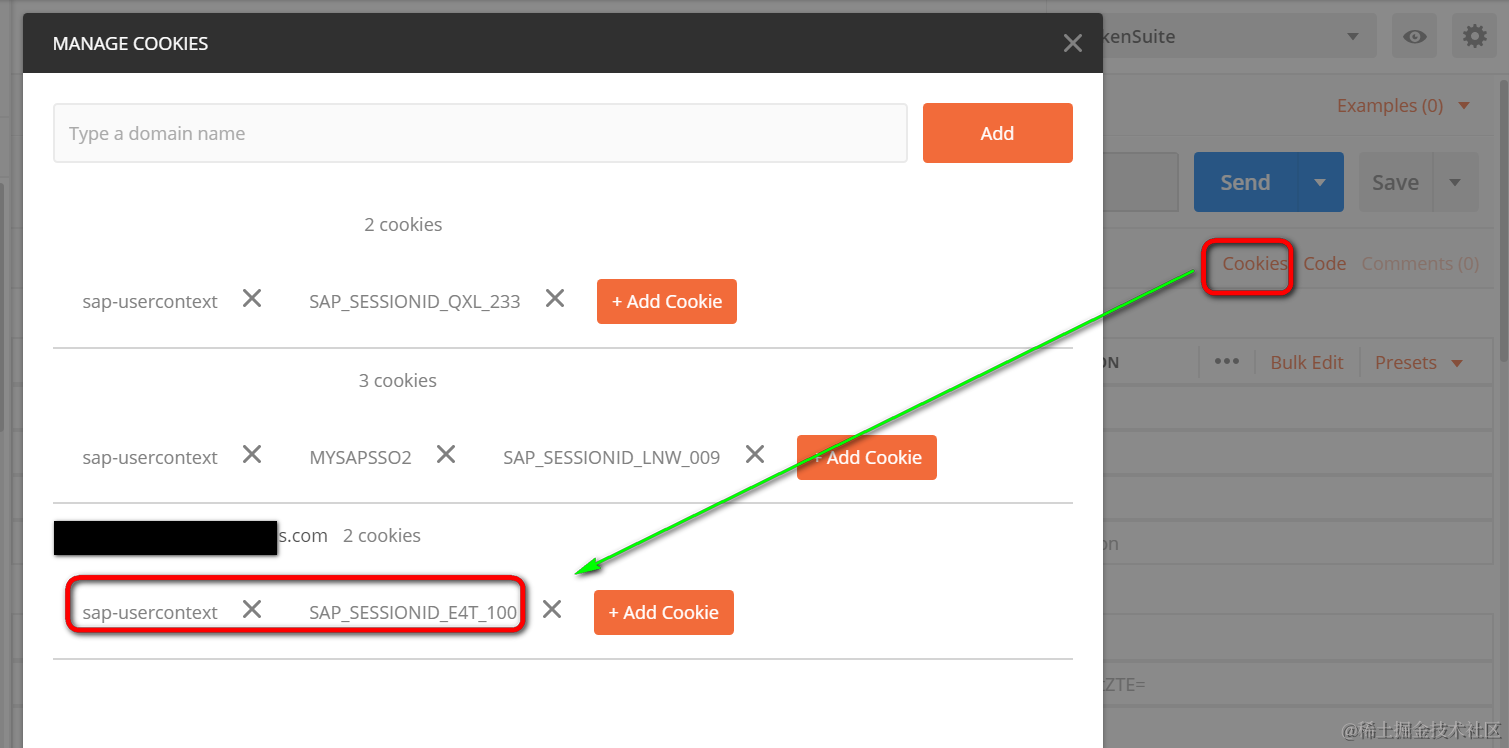Open the Send button dropdown arrow
The width and height of the screenshot is (1509, 748).
click(x=1320, y=182)
